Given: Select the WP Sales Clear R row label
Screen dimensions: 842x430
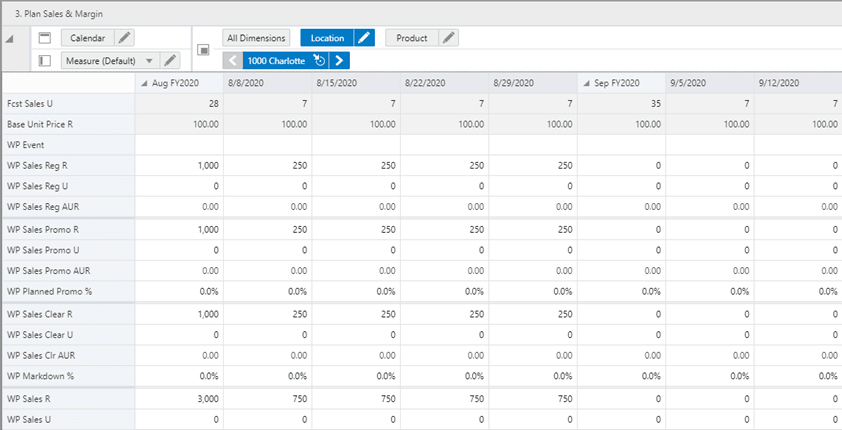Looking at the screenshot, I should click(x=68, y=315).
